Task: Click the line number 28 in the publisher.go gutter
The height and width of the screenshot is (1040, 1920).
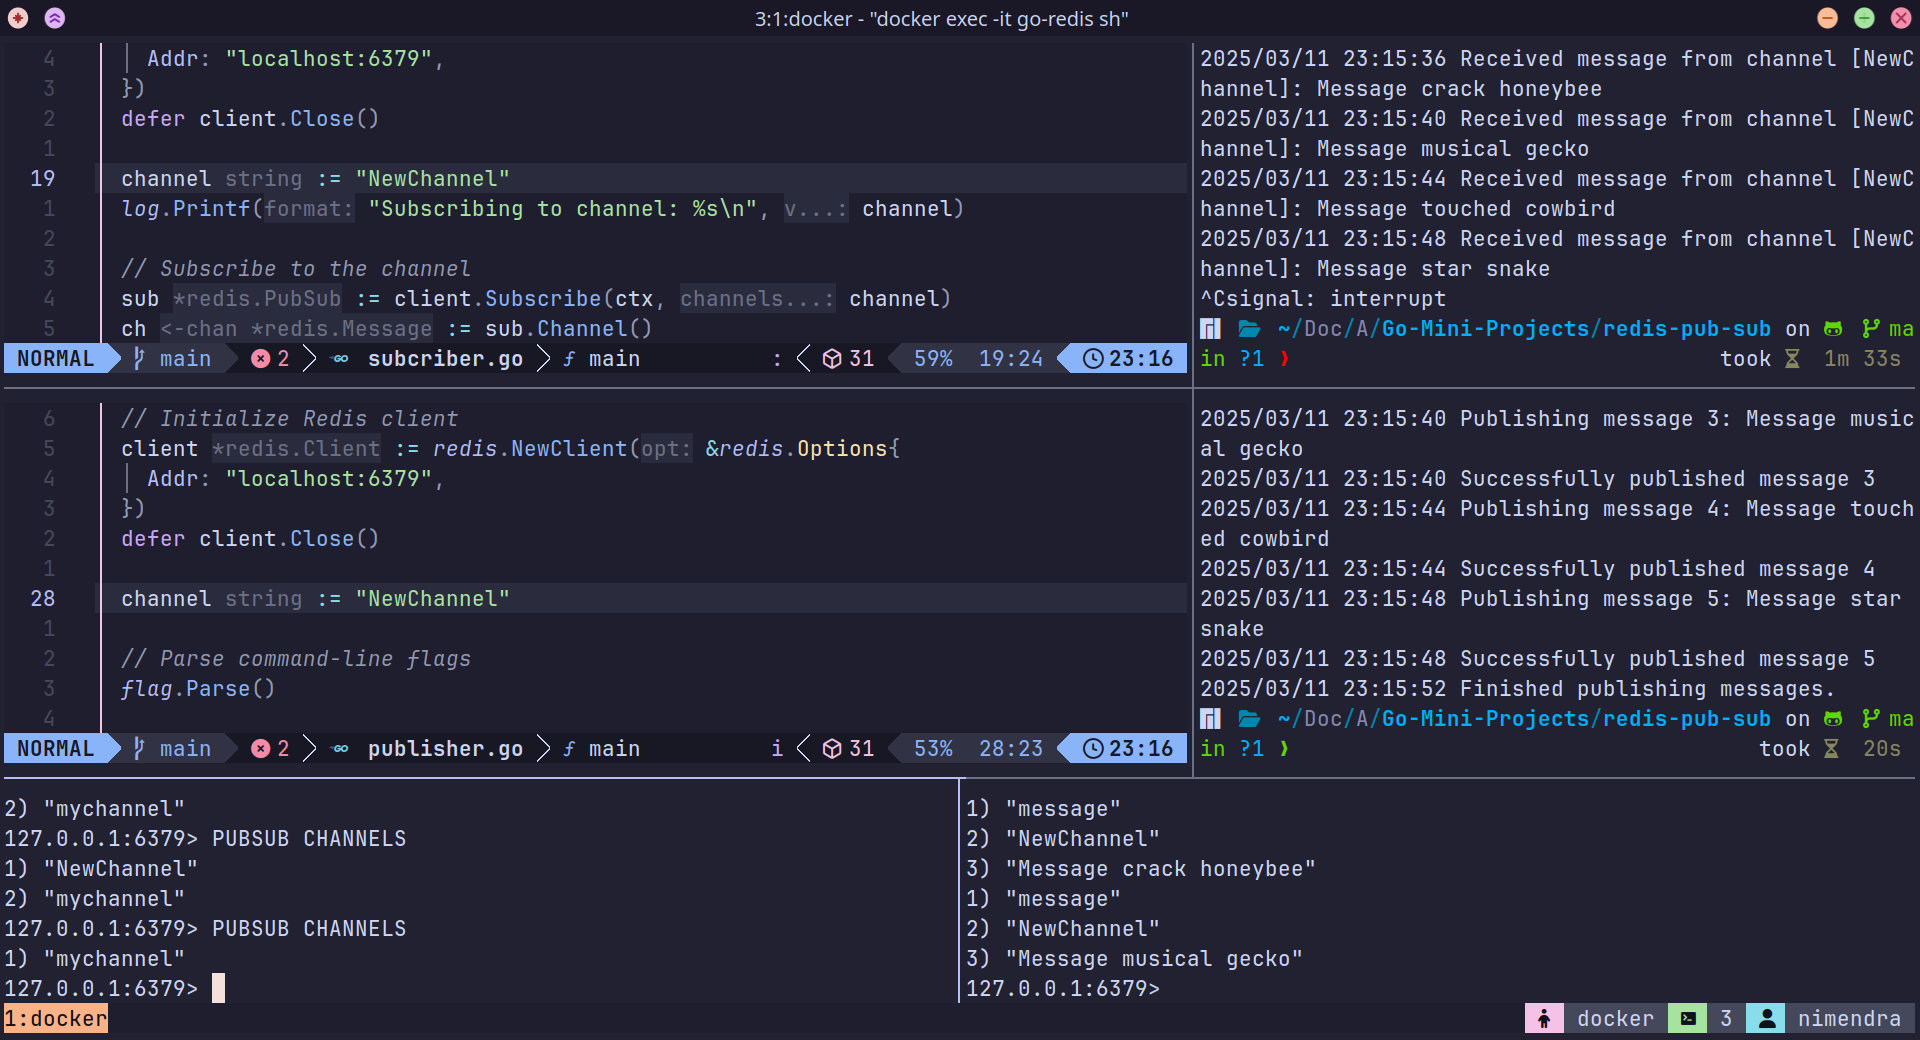Action: [43, 598]
